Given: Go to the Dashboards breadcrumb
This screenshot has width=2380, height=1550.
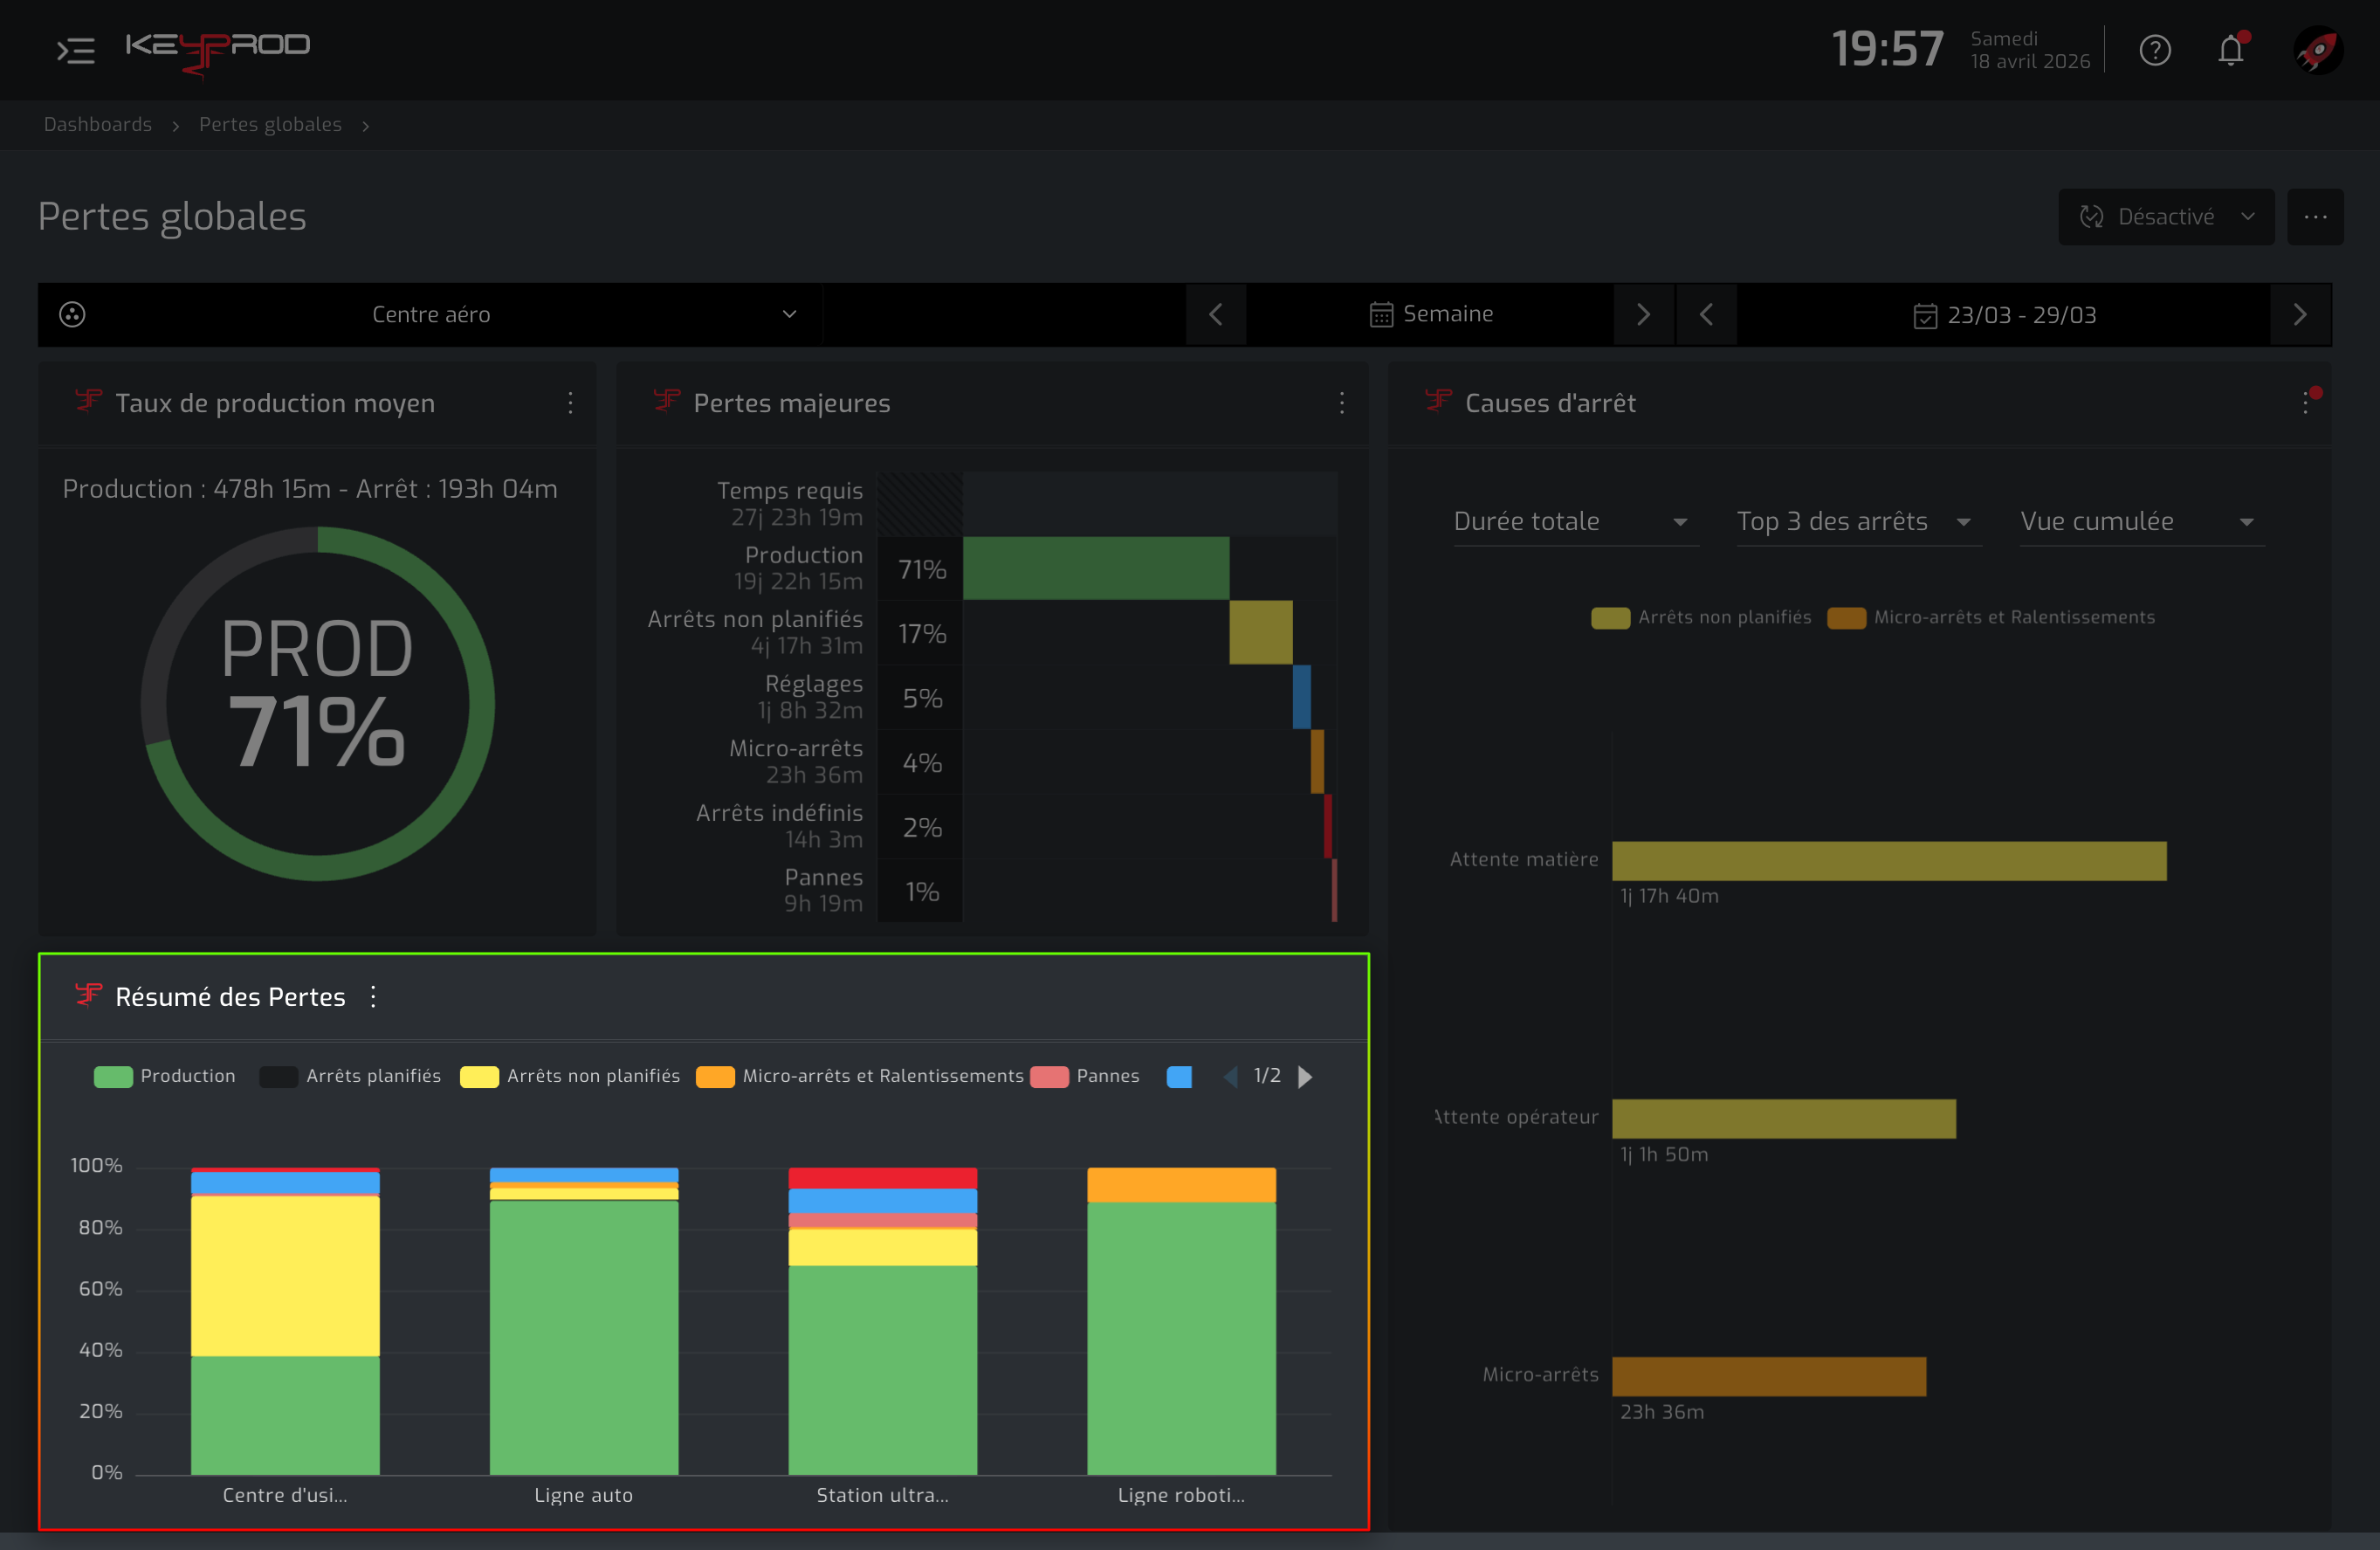Looking at the screenshot, I should [x=98, y=125].
